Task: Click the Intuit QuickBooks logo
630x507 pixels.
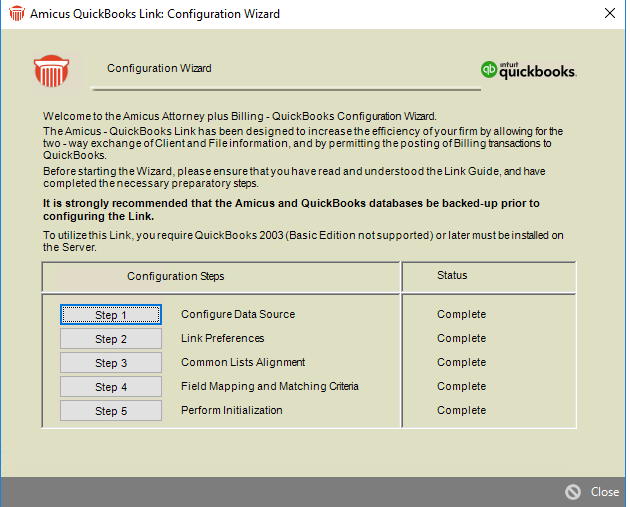Action: coord(529,70)
